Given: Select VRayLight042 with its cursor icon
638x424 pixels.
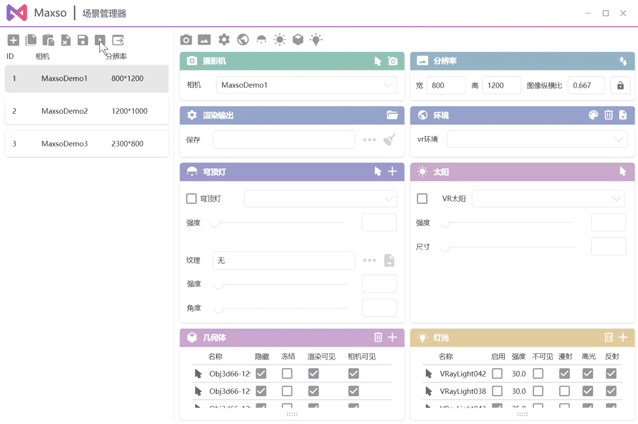Looking at the screenshot, I should click(x=428, y=374).
